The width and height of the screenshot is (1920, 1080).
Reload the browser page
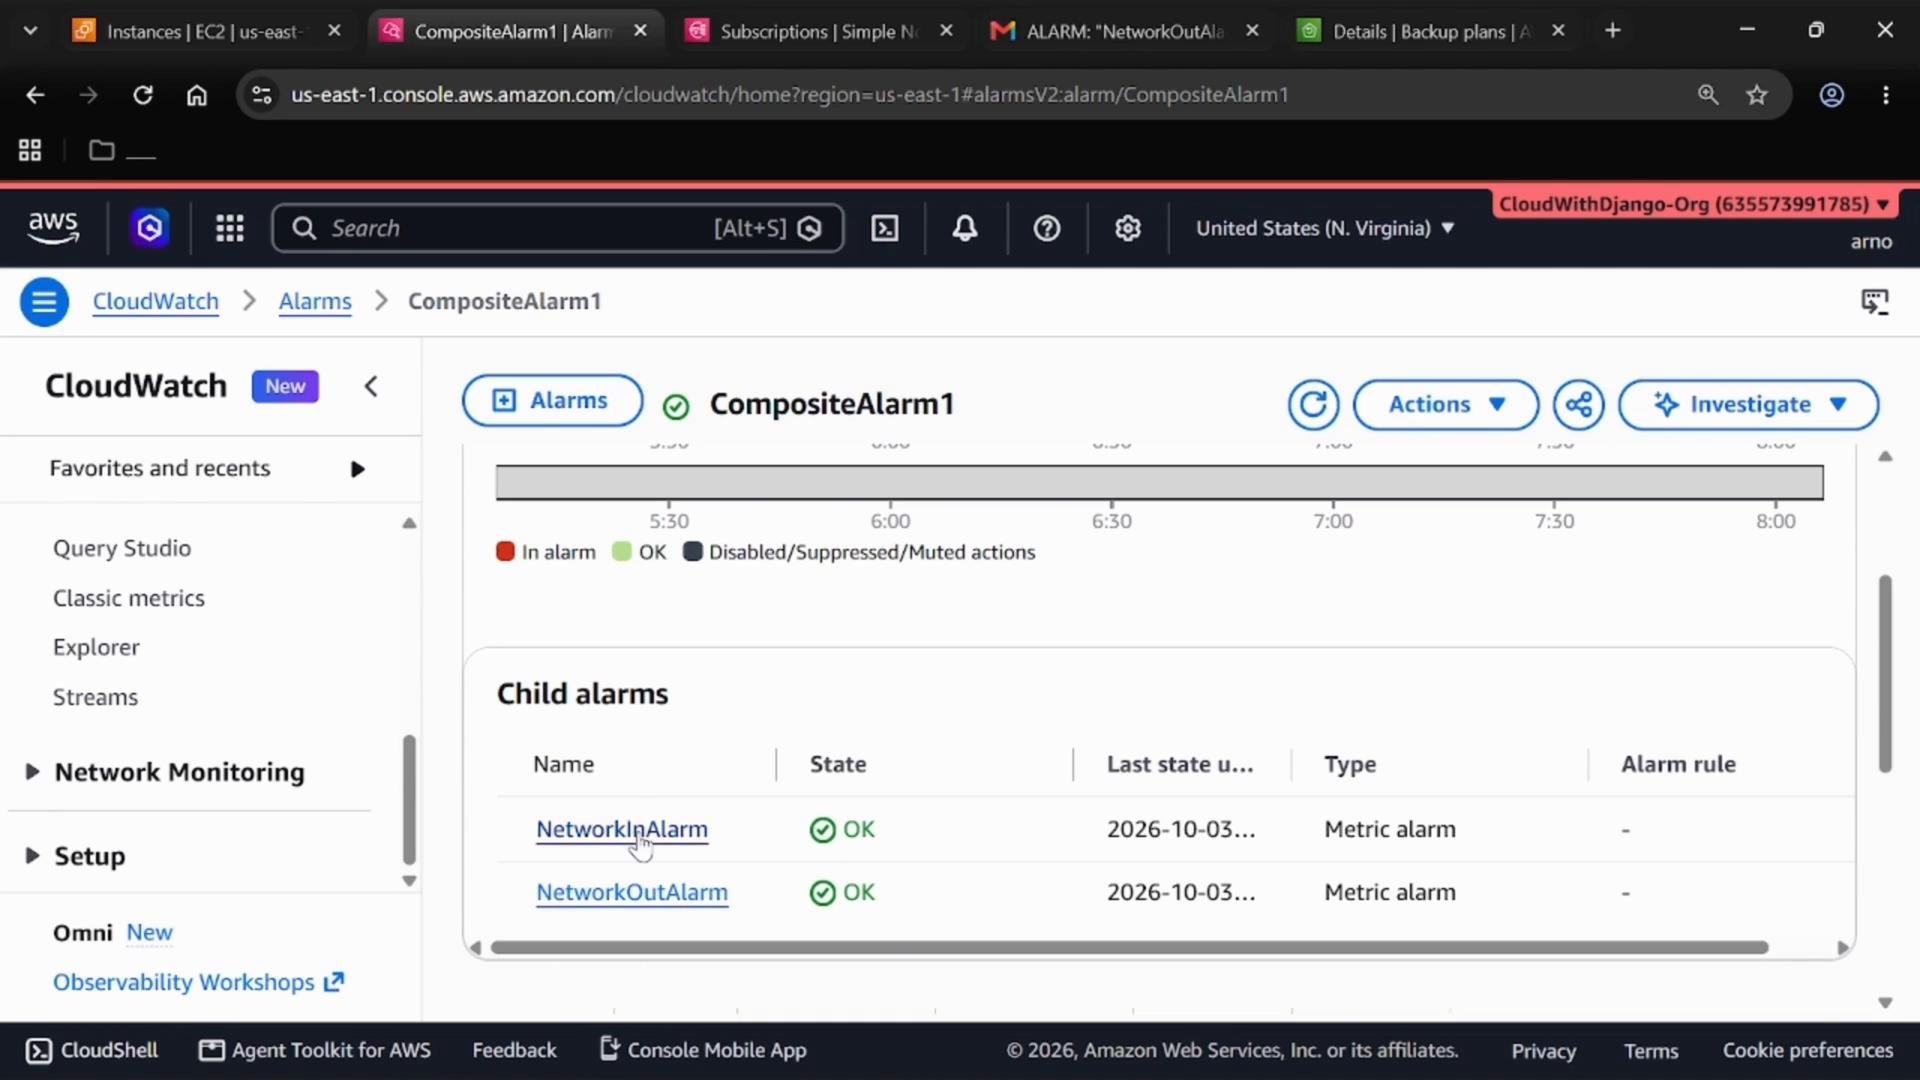(143, 95)
